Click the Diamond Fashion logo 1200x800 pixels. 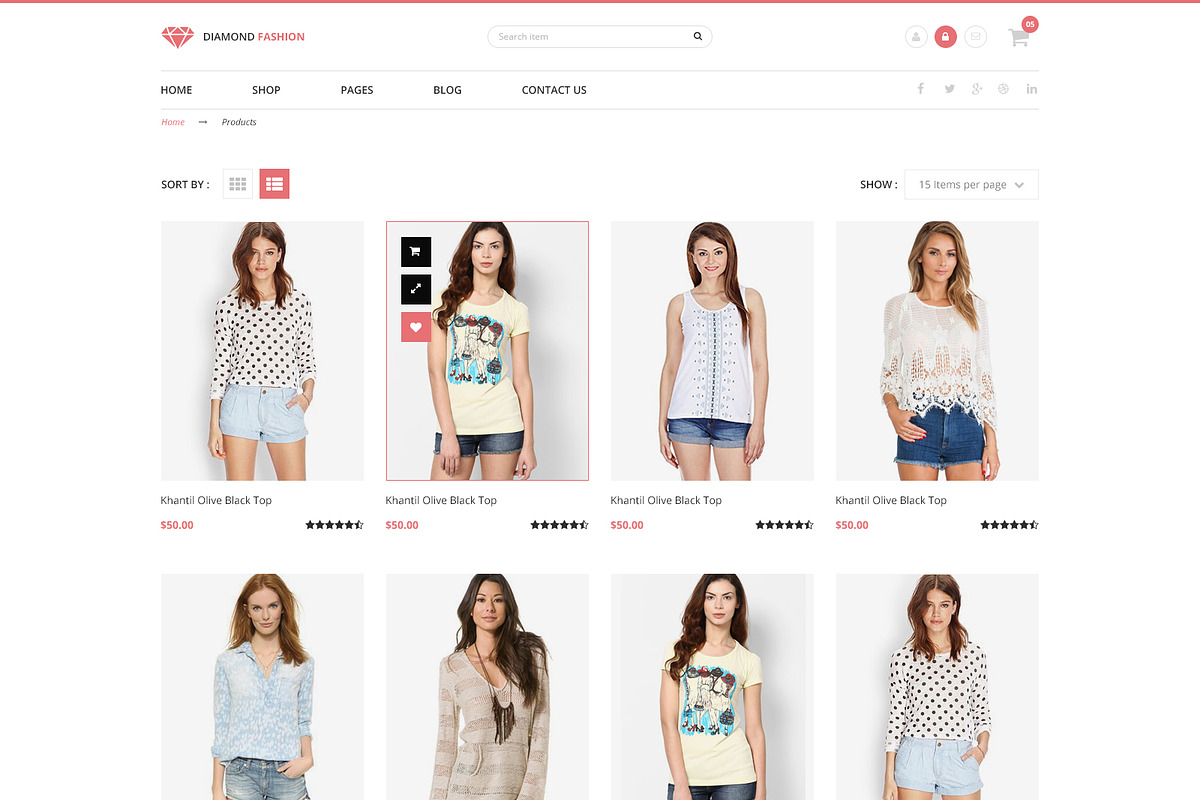coord(233,37)
